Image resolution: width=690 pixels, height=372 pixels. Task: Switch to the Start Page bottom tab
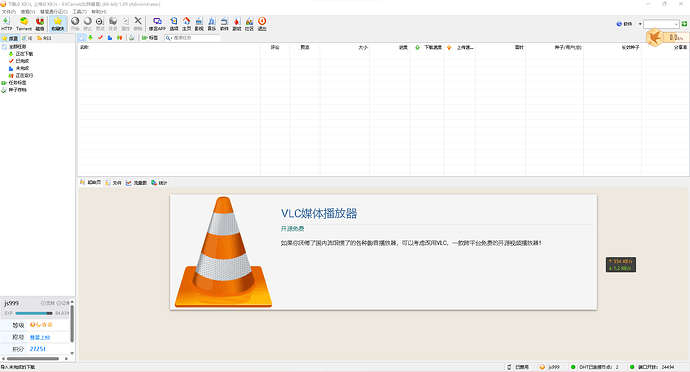click(91, 182)
